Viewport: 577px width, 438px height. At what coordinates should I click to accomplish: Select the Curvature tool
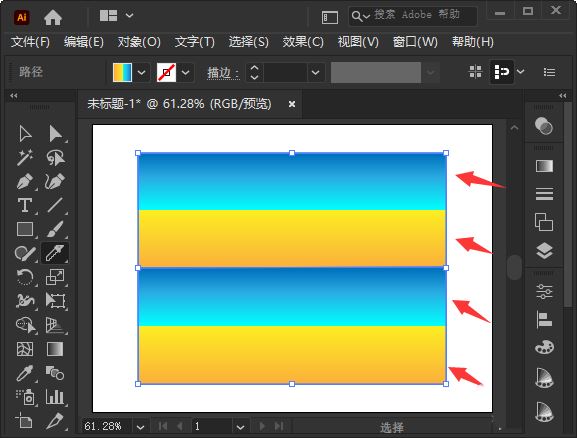[55, 181]
